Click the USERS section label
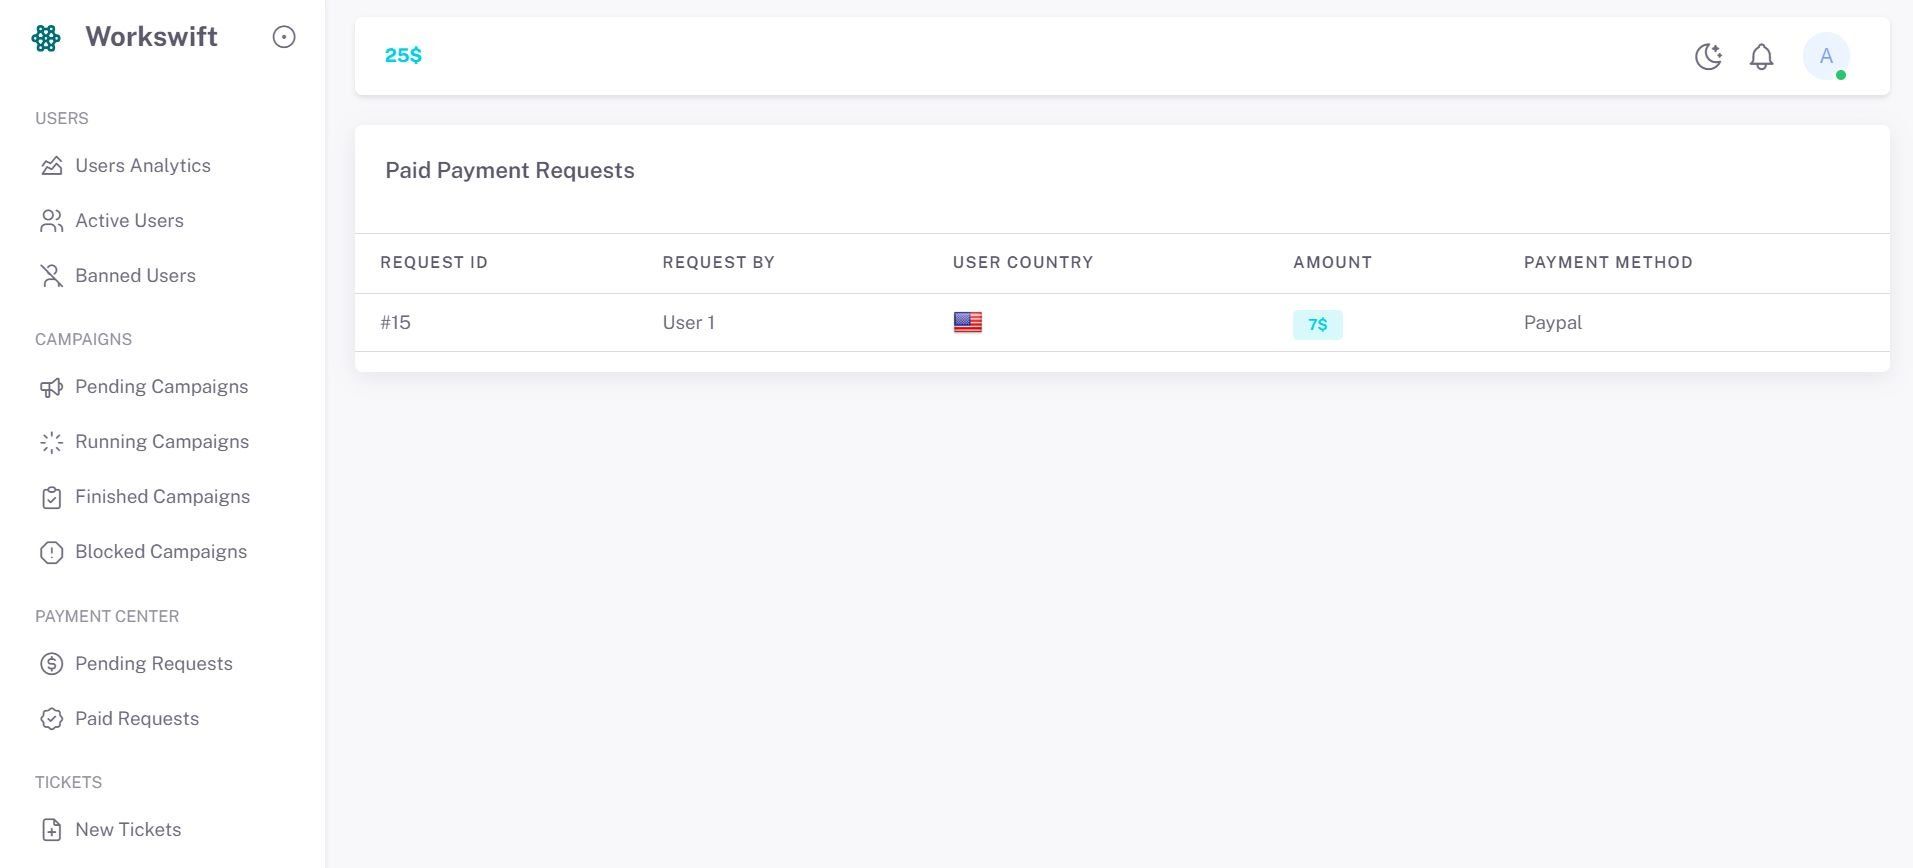Viewport: 1913px width, 868px height. [62, 119]
